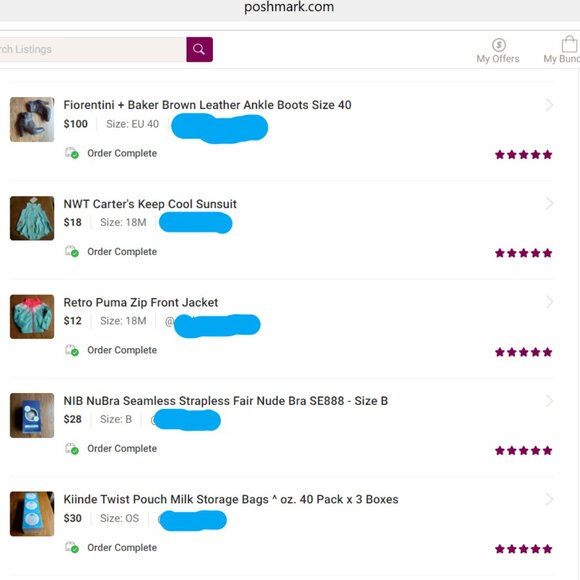Expand NuBra Strapless Bra order chevron

[549, 401]
